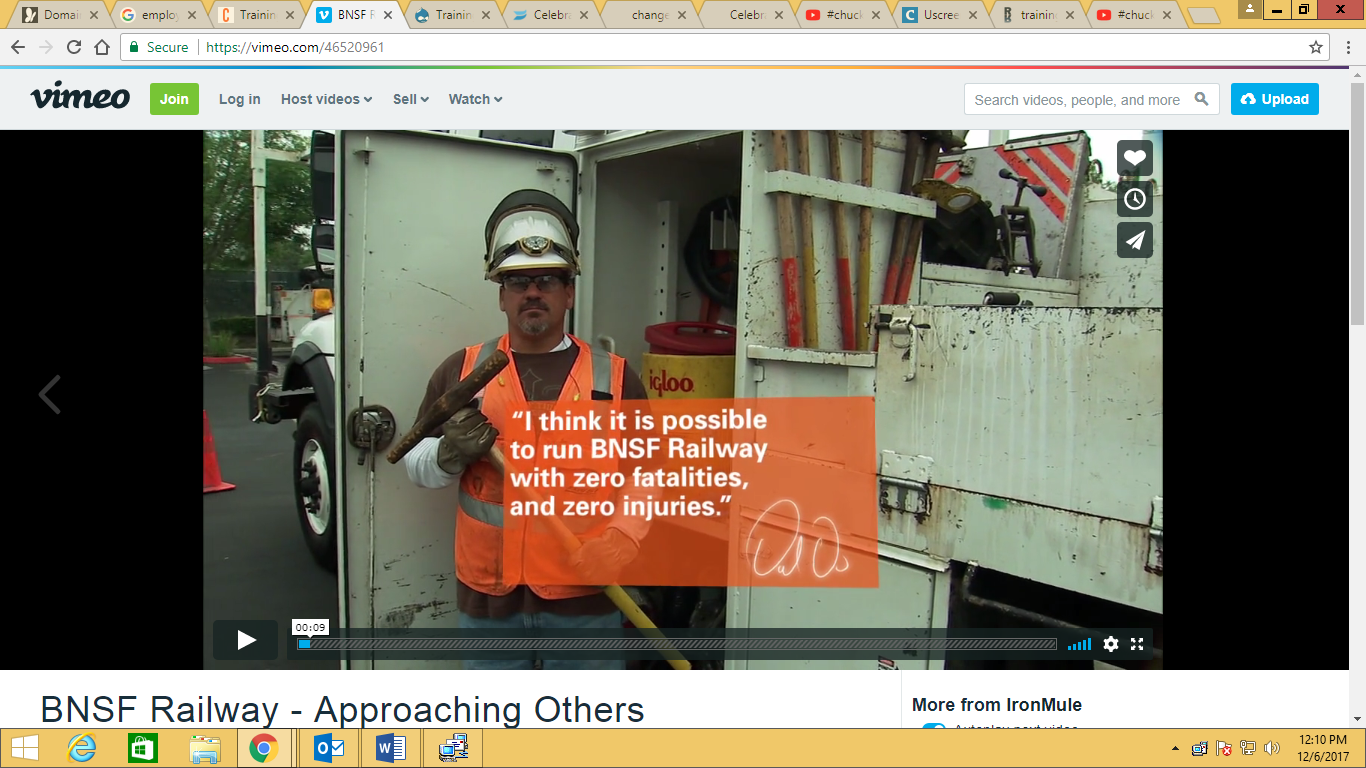
Task: Open taskbar clock showing 12:10 PM
Action: coord(1324,748)
